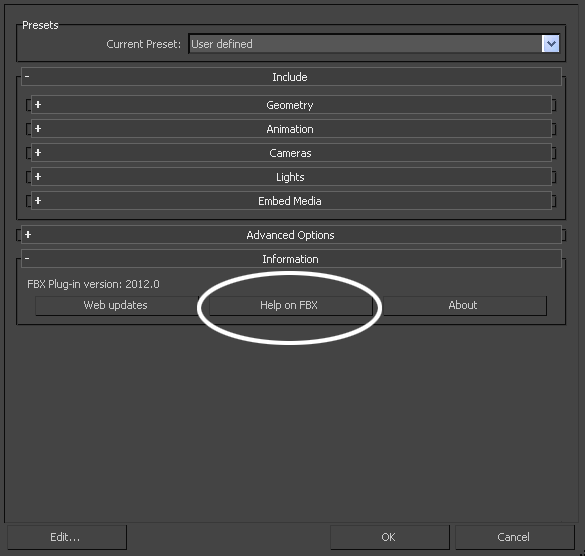Viewport: 585px width, 556px height.
Task: Expand Geometry with its plus icon
Action: click(x=38, y=104)
